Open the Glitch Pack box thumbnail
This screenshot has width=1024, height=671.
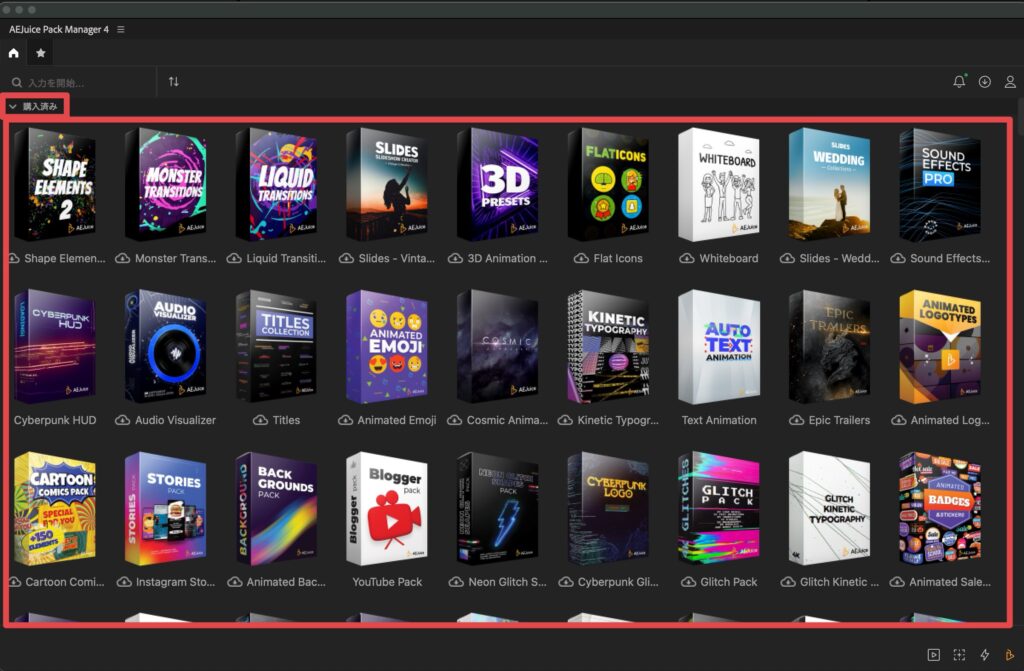719,508
